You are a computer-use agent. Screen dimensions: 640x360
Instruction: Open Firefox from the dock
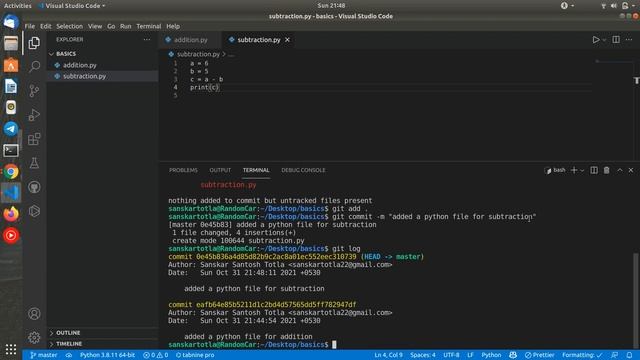tap(11, 214)
